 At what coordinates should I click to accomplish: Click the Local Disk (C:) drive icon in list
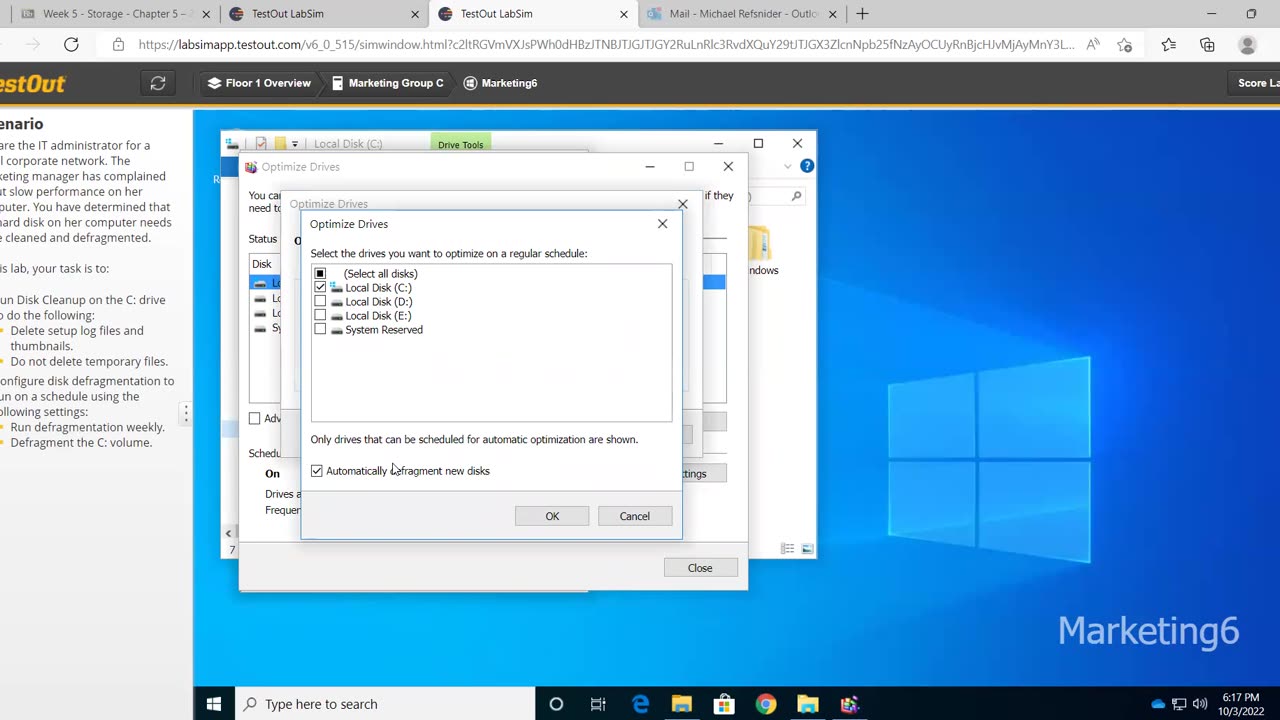click(x=336, y=288)
